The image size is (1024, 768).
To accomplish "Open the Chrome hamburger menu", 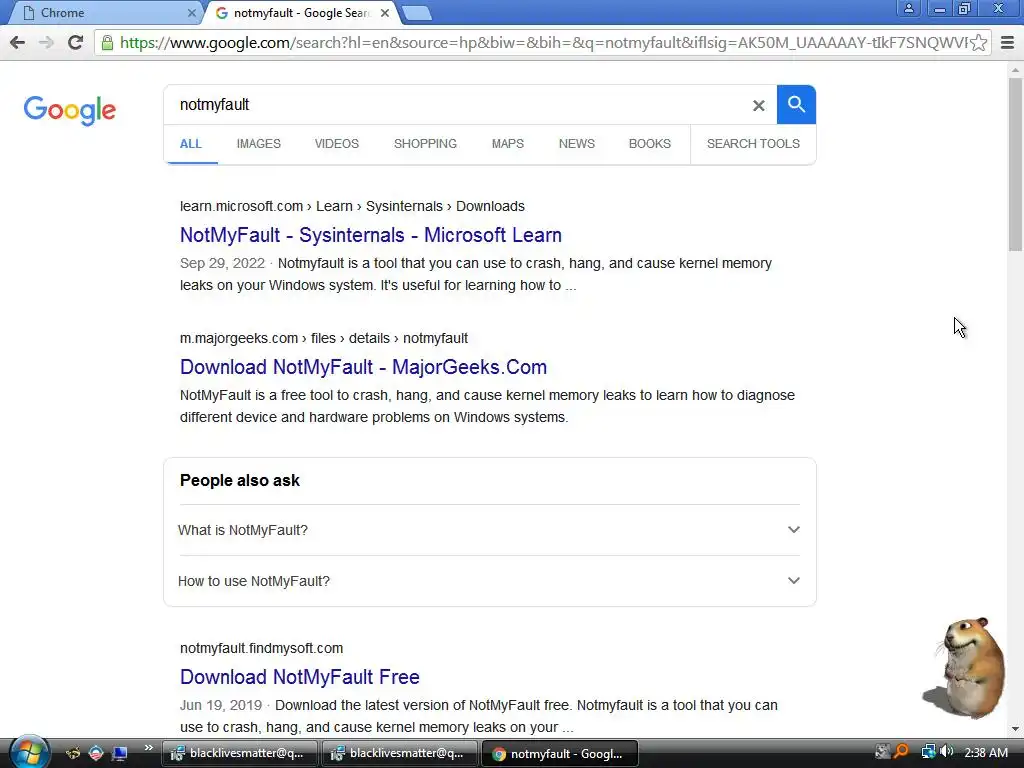I will [x=1008, y=43].
